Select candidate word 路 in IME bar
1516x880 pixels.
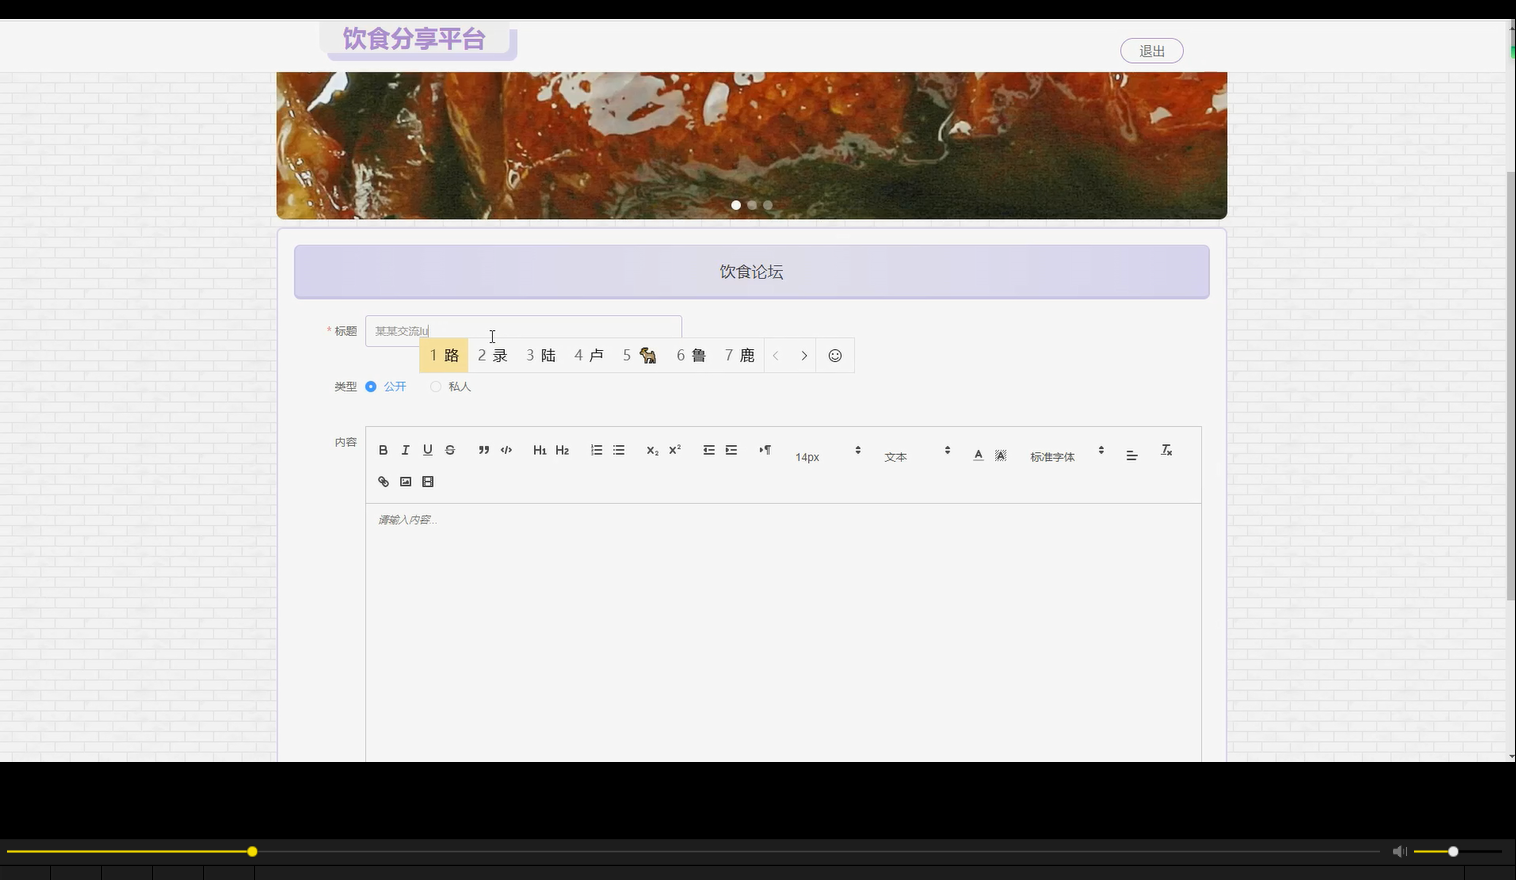tap(443, 355)
